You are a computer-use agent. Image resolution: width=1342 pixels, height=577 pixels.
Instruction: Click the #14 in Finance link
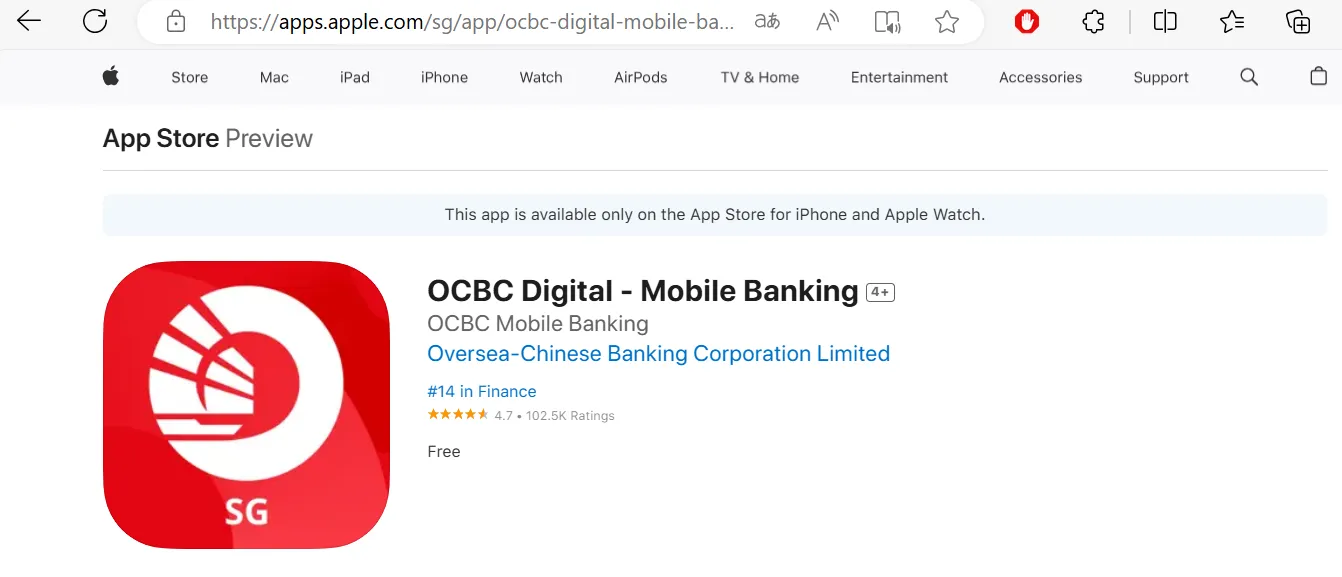(482, 391)
